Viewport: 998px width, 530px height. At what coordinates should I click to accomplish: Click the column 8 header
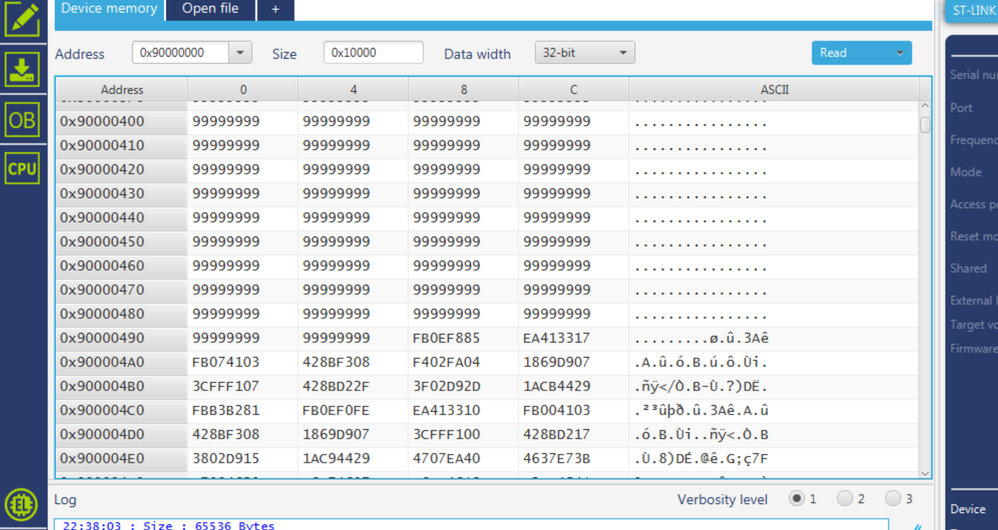click(463, 90)
